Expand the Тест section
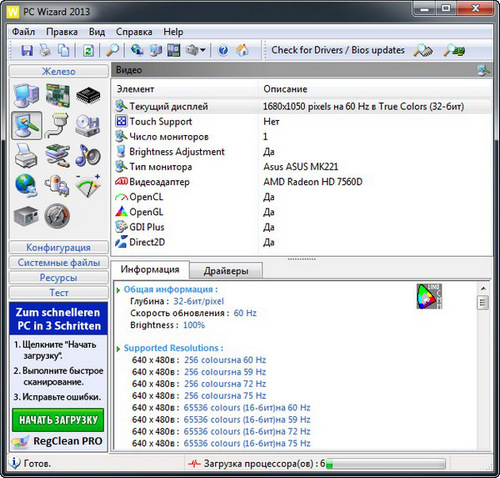 pos(59,293)
